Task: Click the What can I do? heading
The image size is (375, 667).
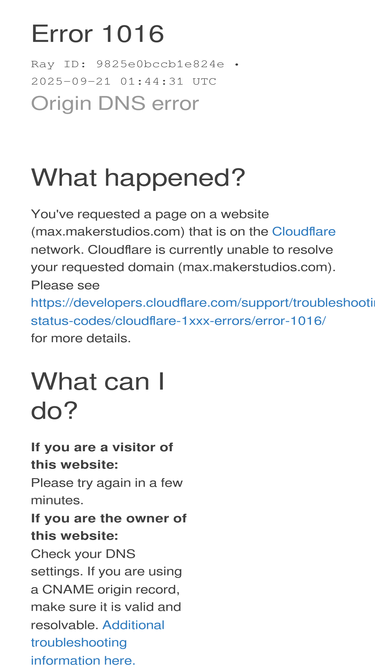Action: point(98,396)
